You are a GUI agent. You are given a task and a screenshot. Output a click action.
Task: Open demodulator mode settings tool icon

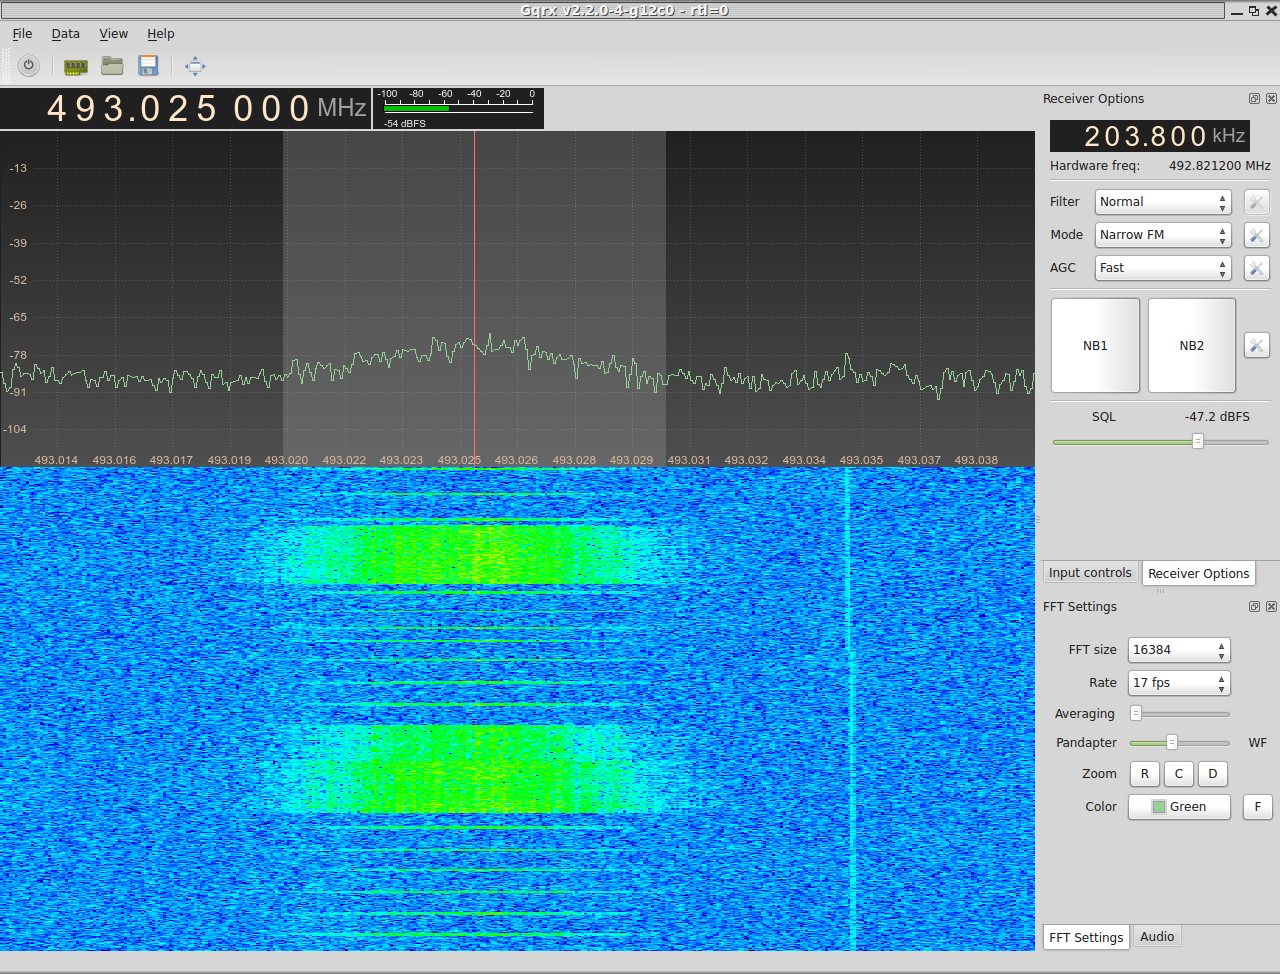(1256, 235)
